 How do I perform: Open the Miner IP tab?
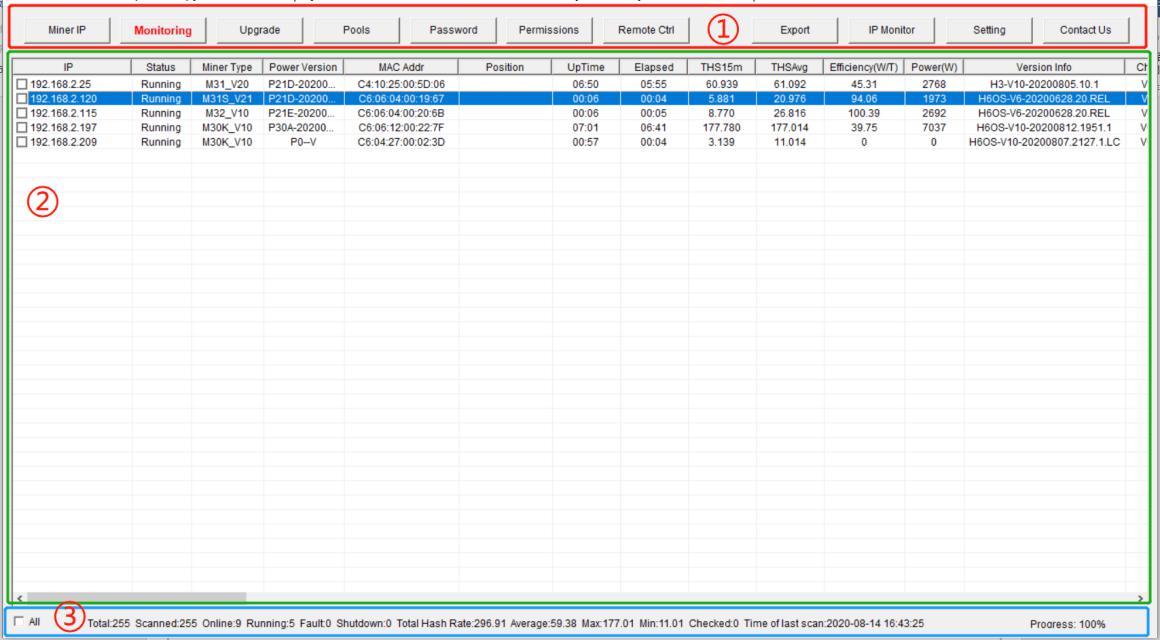(65, 30)
